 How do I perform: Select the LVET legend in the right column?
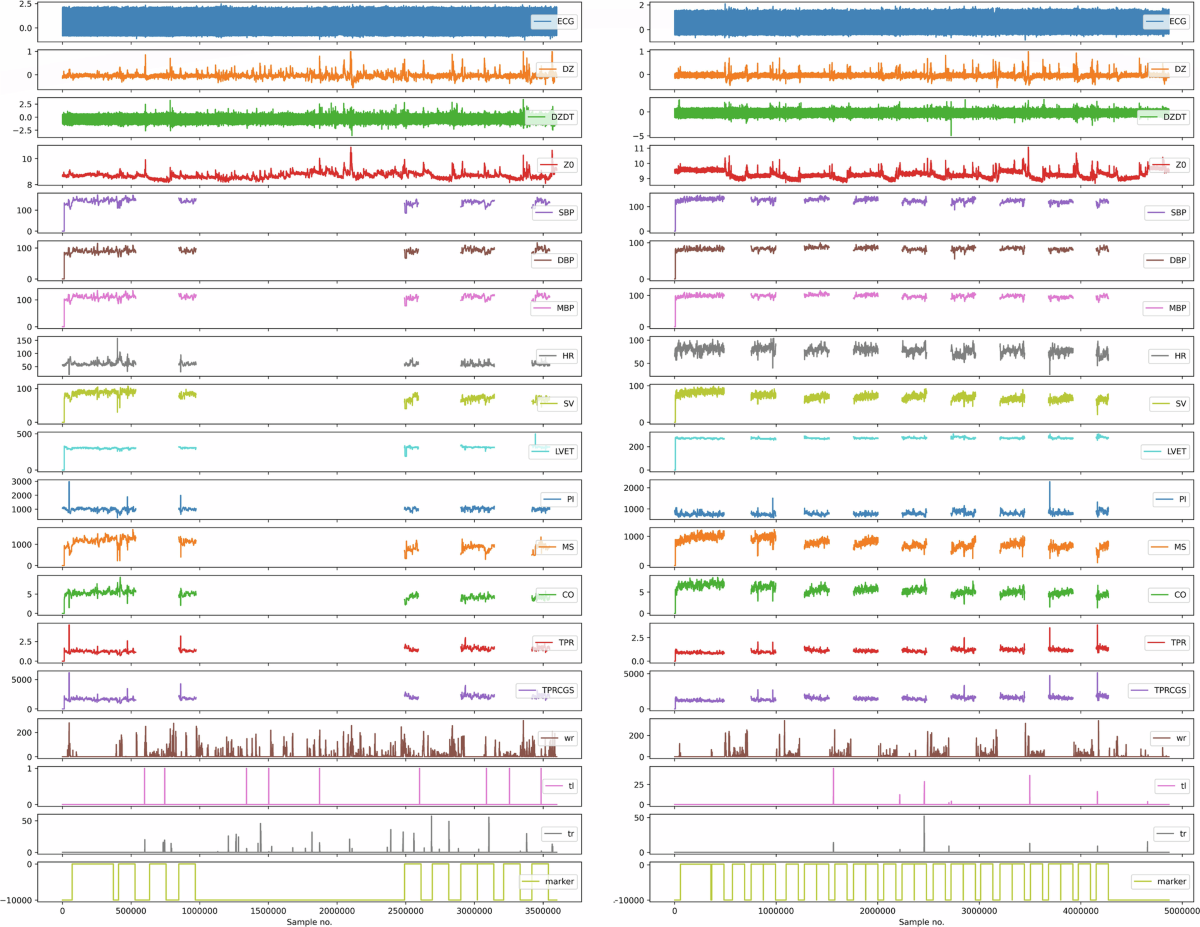point(1168,452)
